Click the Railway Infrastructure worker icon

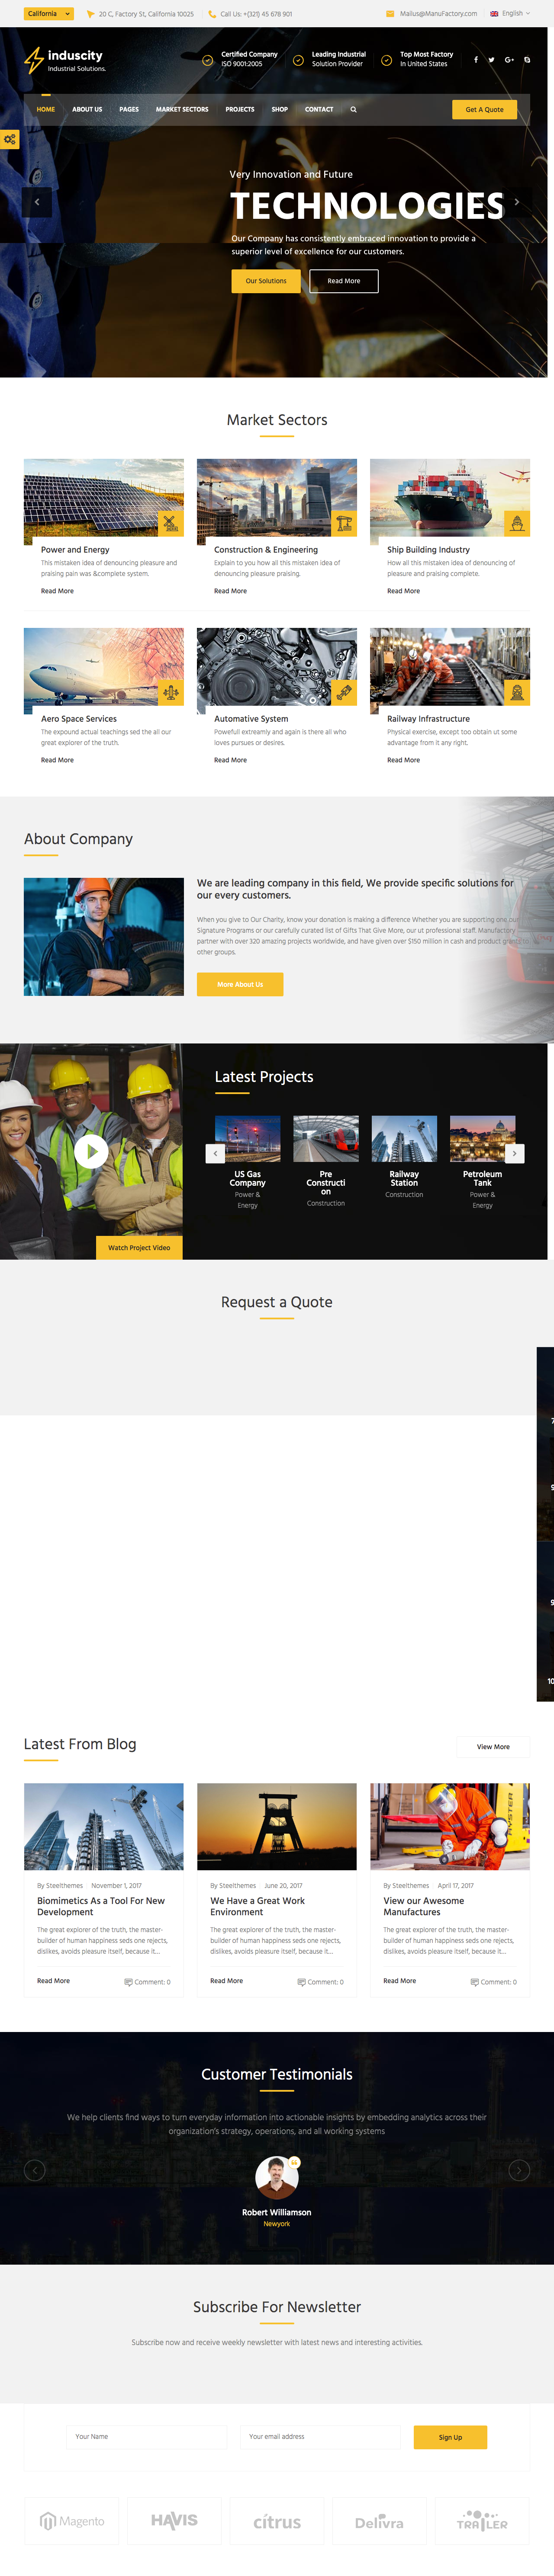[x=517, y=692]
